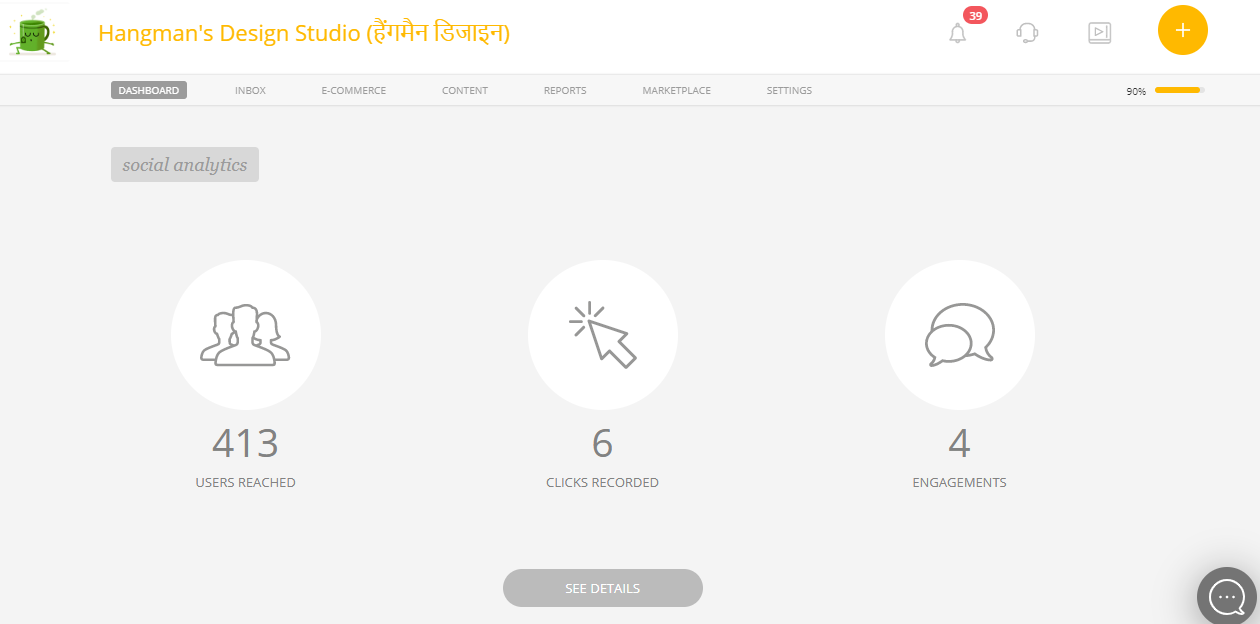The height and width of the screenshot is (624, 1260).
Task: Click the 90% text
Action: [x=1136, y=91]
